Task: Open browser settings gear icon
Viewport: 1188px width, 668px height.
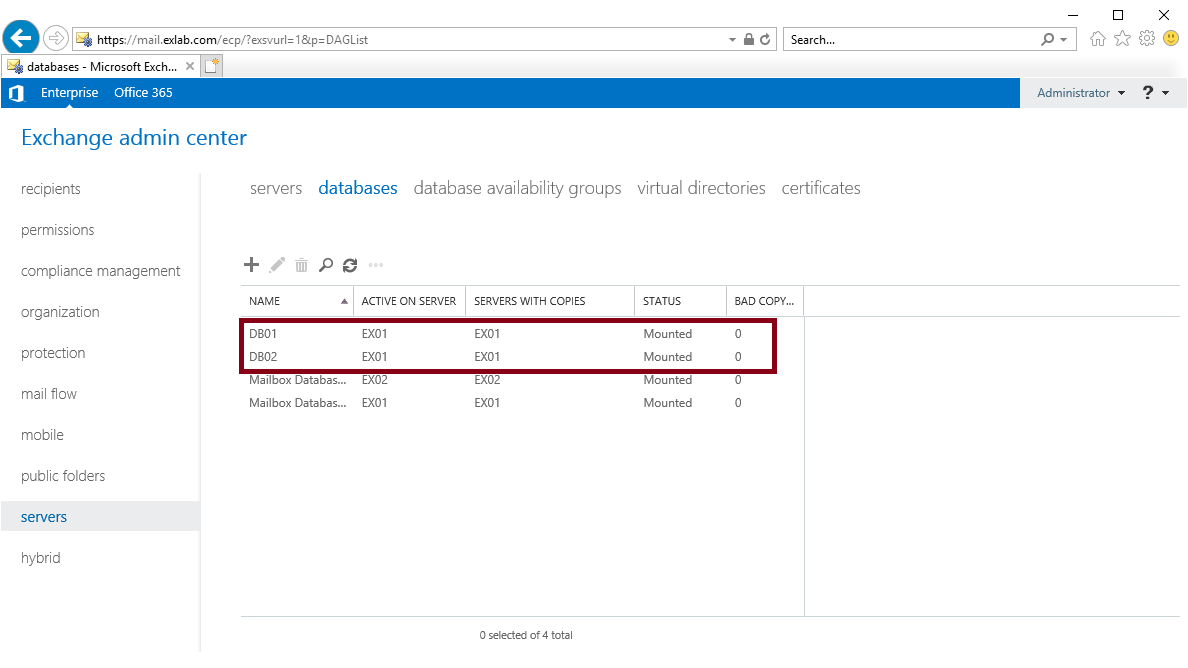Action: point(1147,39)
